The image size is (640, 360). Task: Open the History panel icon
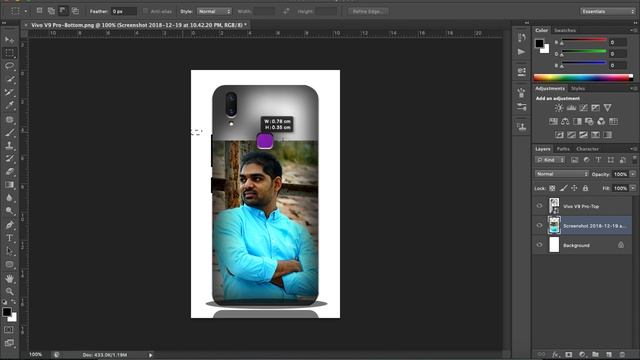(521, 38)
